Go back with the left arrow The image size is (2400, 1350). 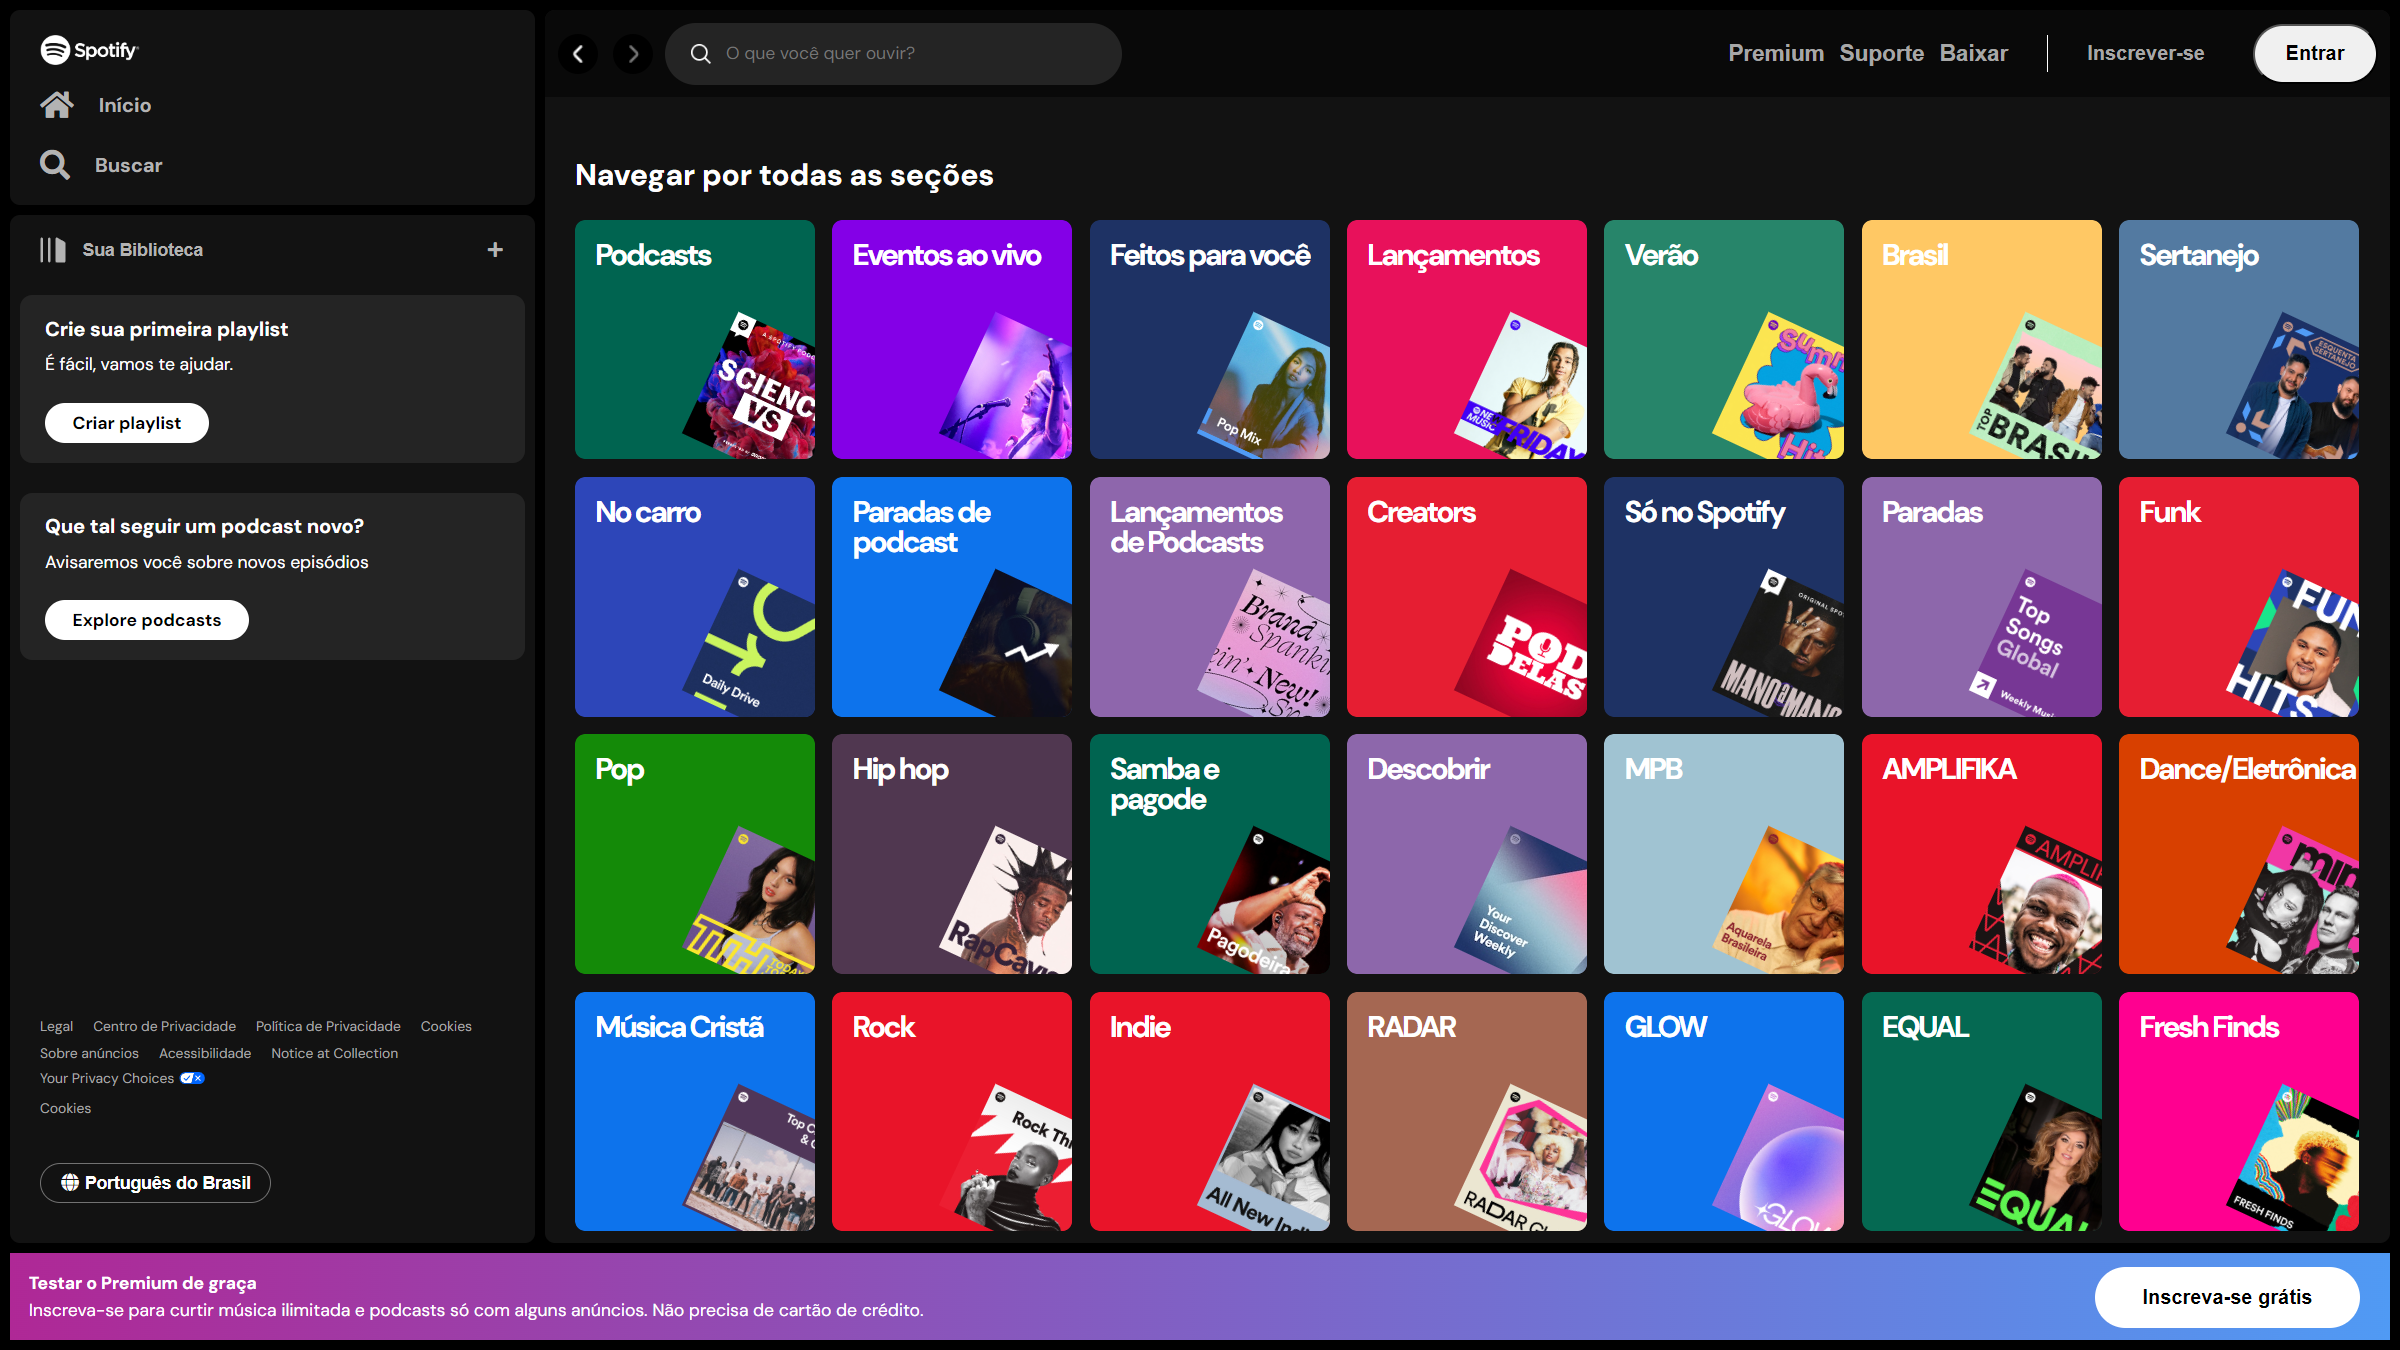[578, 54]
